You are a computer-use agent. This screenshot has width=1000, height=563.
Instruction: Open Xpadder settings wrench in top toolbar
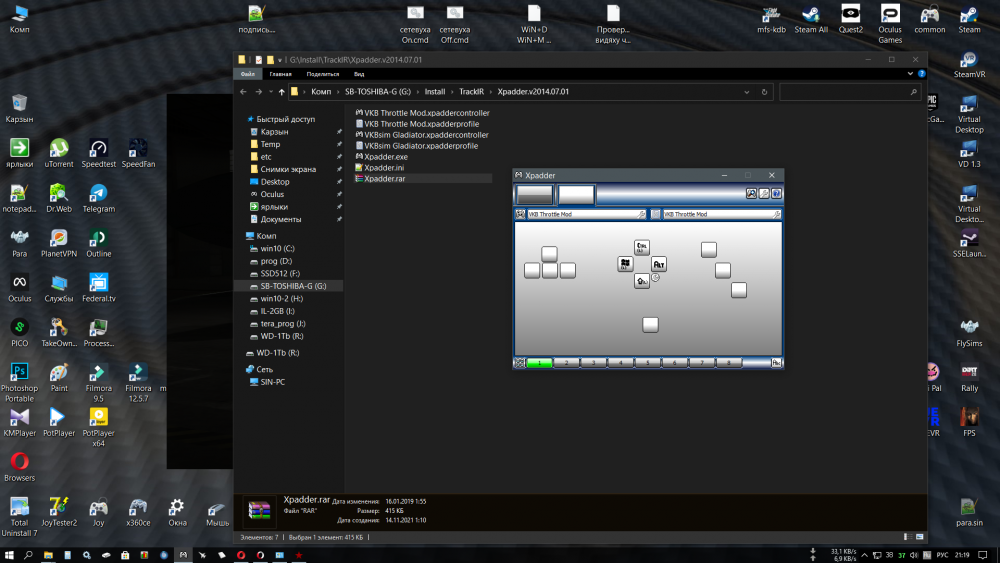pos(763,194)
